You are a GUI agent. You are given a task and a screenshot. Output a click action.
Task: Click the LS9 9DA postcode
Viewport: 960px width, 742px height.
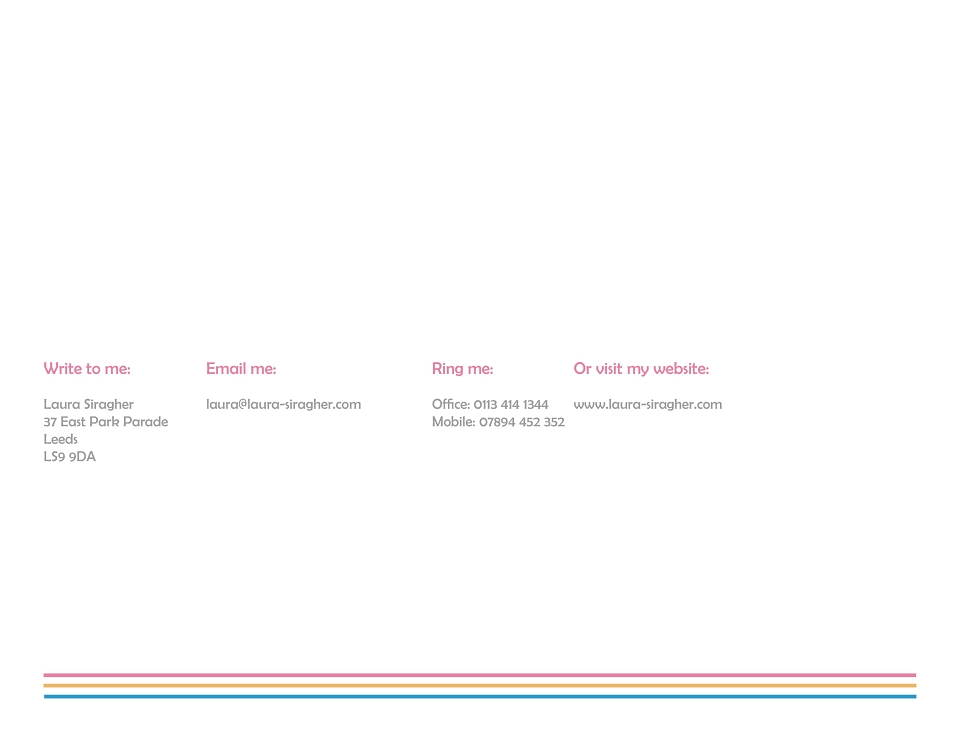tap(69, 457)
